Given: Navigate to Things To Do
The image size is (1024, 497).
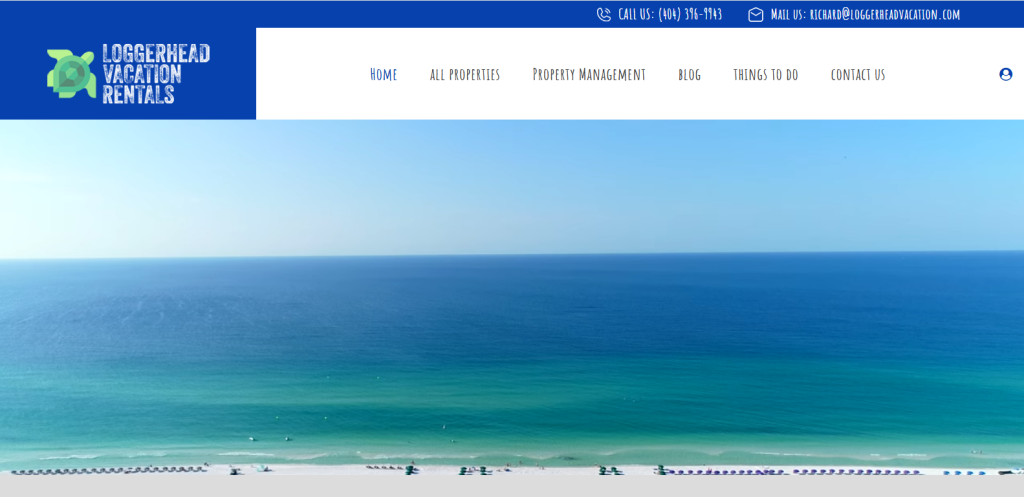Looking at the screenshot, I should click(765, 74).
